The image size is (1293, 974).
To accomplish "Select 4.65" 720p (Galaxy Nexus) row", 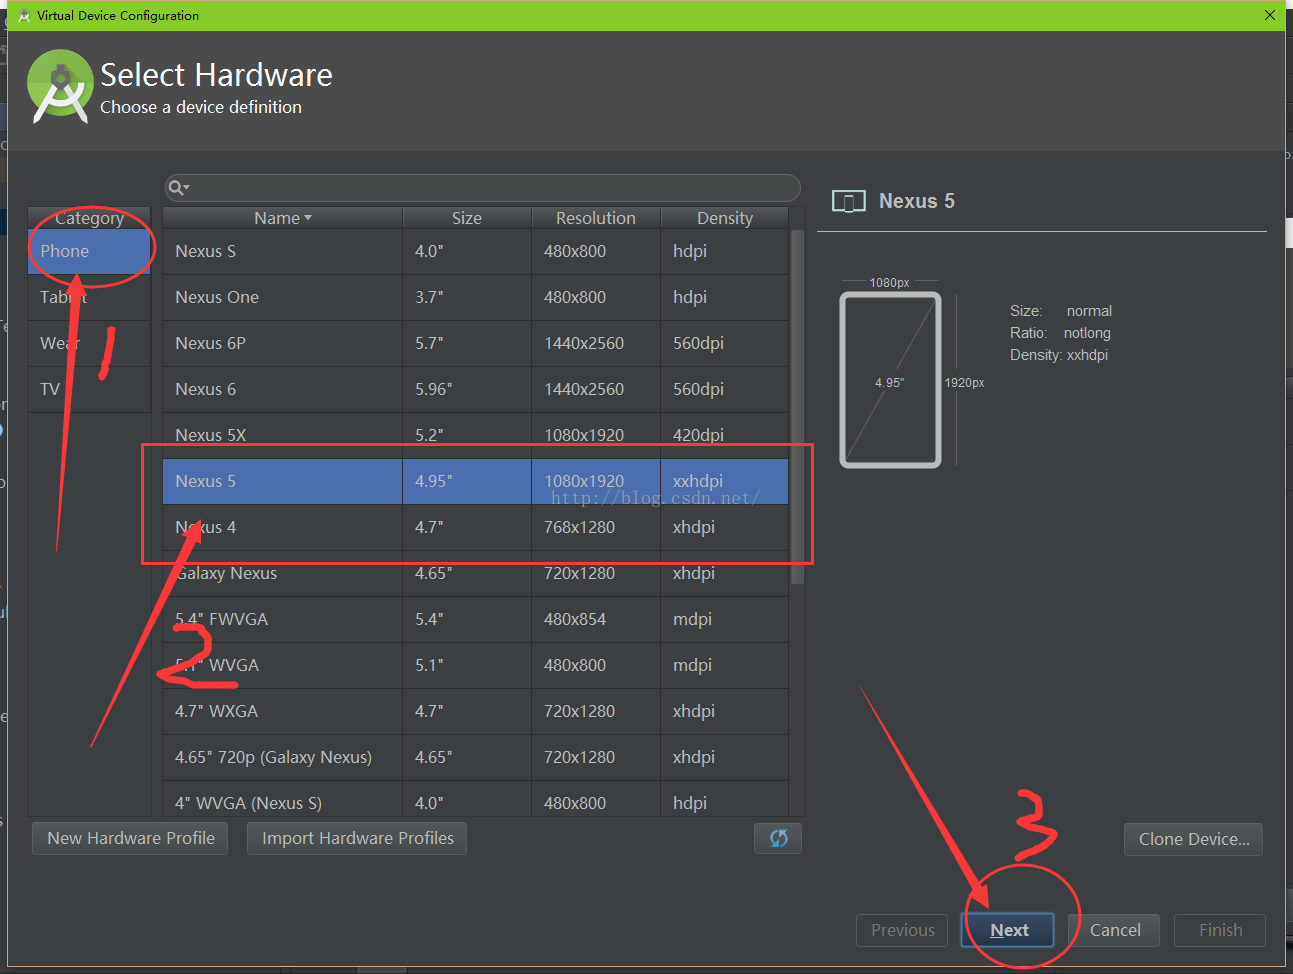I will coord(476,757).
